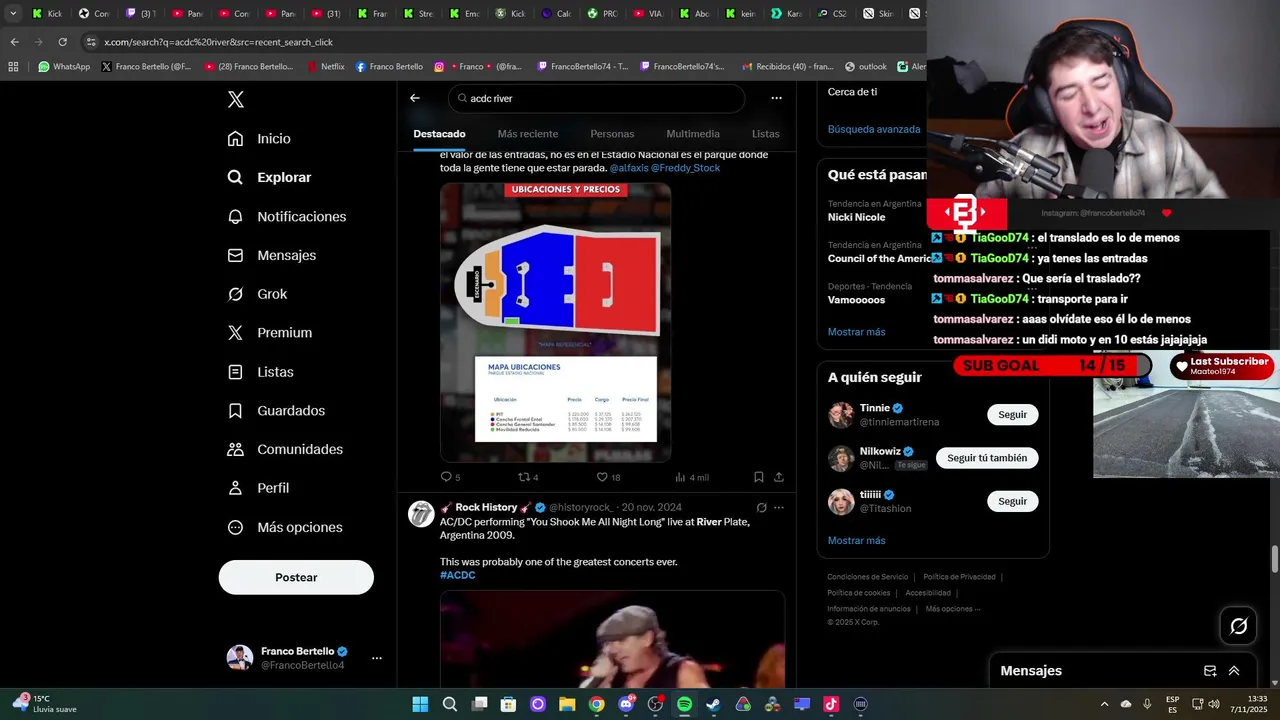
Task: Click the Postear button
Action: tap(296, 577)
